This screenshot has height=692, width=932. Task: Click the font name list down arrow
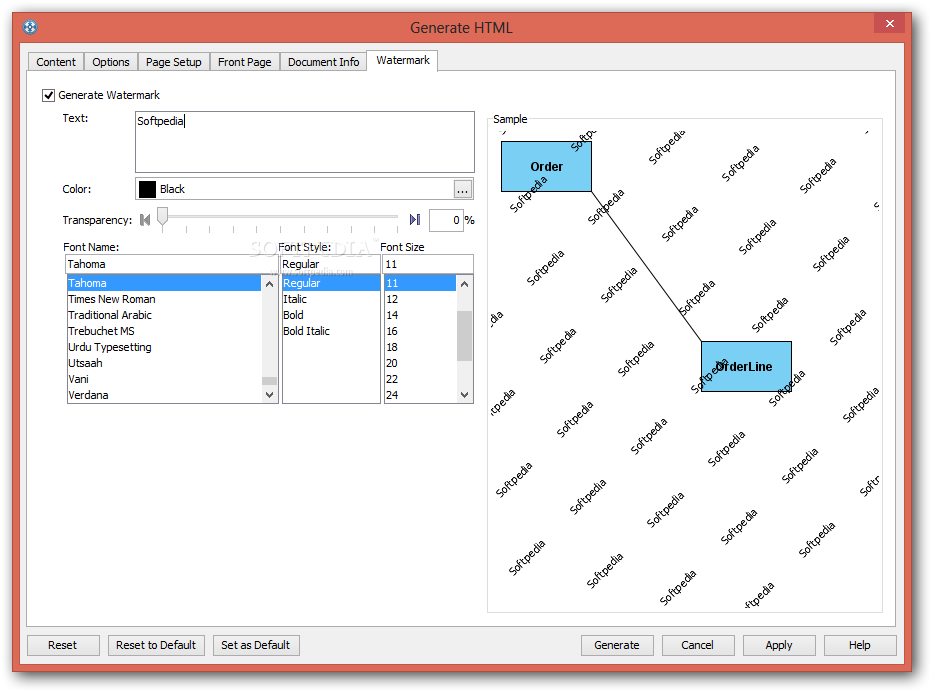269,395
